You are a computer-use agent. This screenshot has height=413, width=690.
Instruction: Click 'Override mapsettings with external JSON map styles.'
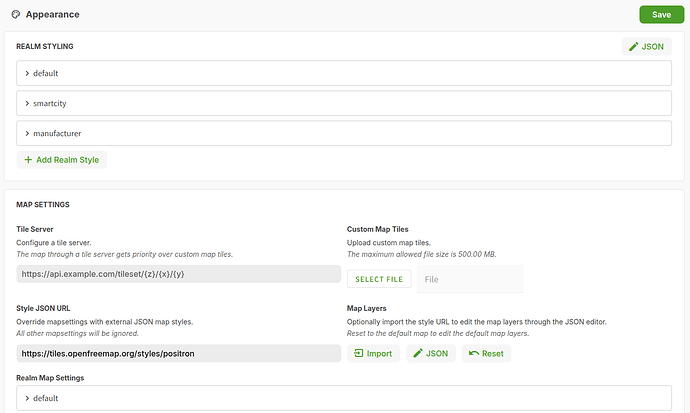(x=105, y=322)
